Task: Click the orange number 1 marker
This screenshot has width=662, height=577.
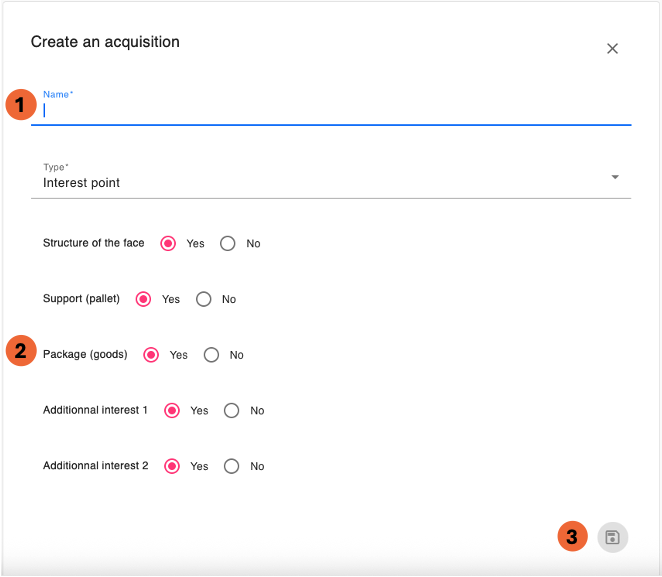Action: (x=21, y=105)
